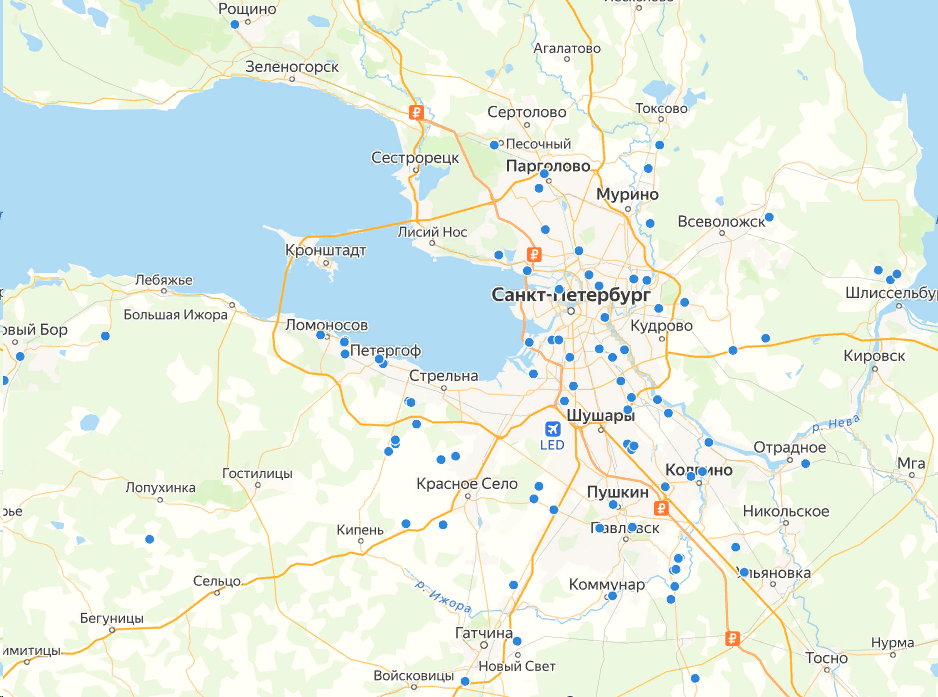
Task: Click the Красное Село label
Action: [x=467, y=483]
